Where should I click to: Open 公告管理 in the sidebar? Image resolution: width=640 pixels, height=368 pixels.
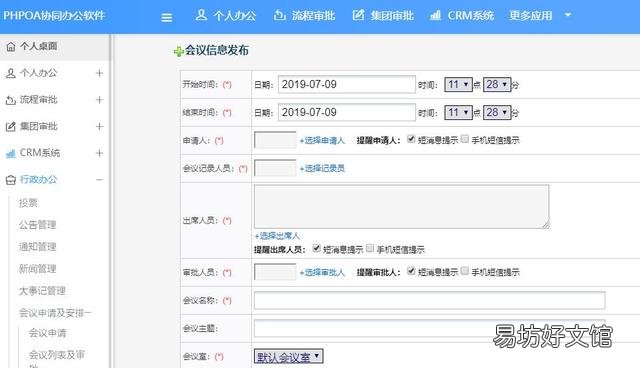[x=38, y=225]
